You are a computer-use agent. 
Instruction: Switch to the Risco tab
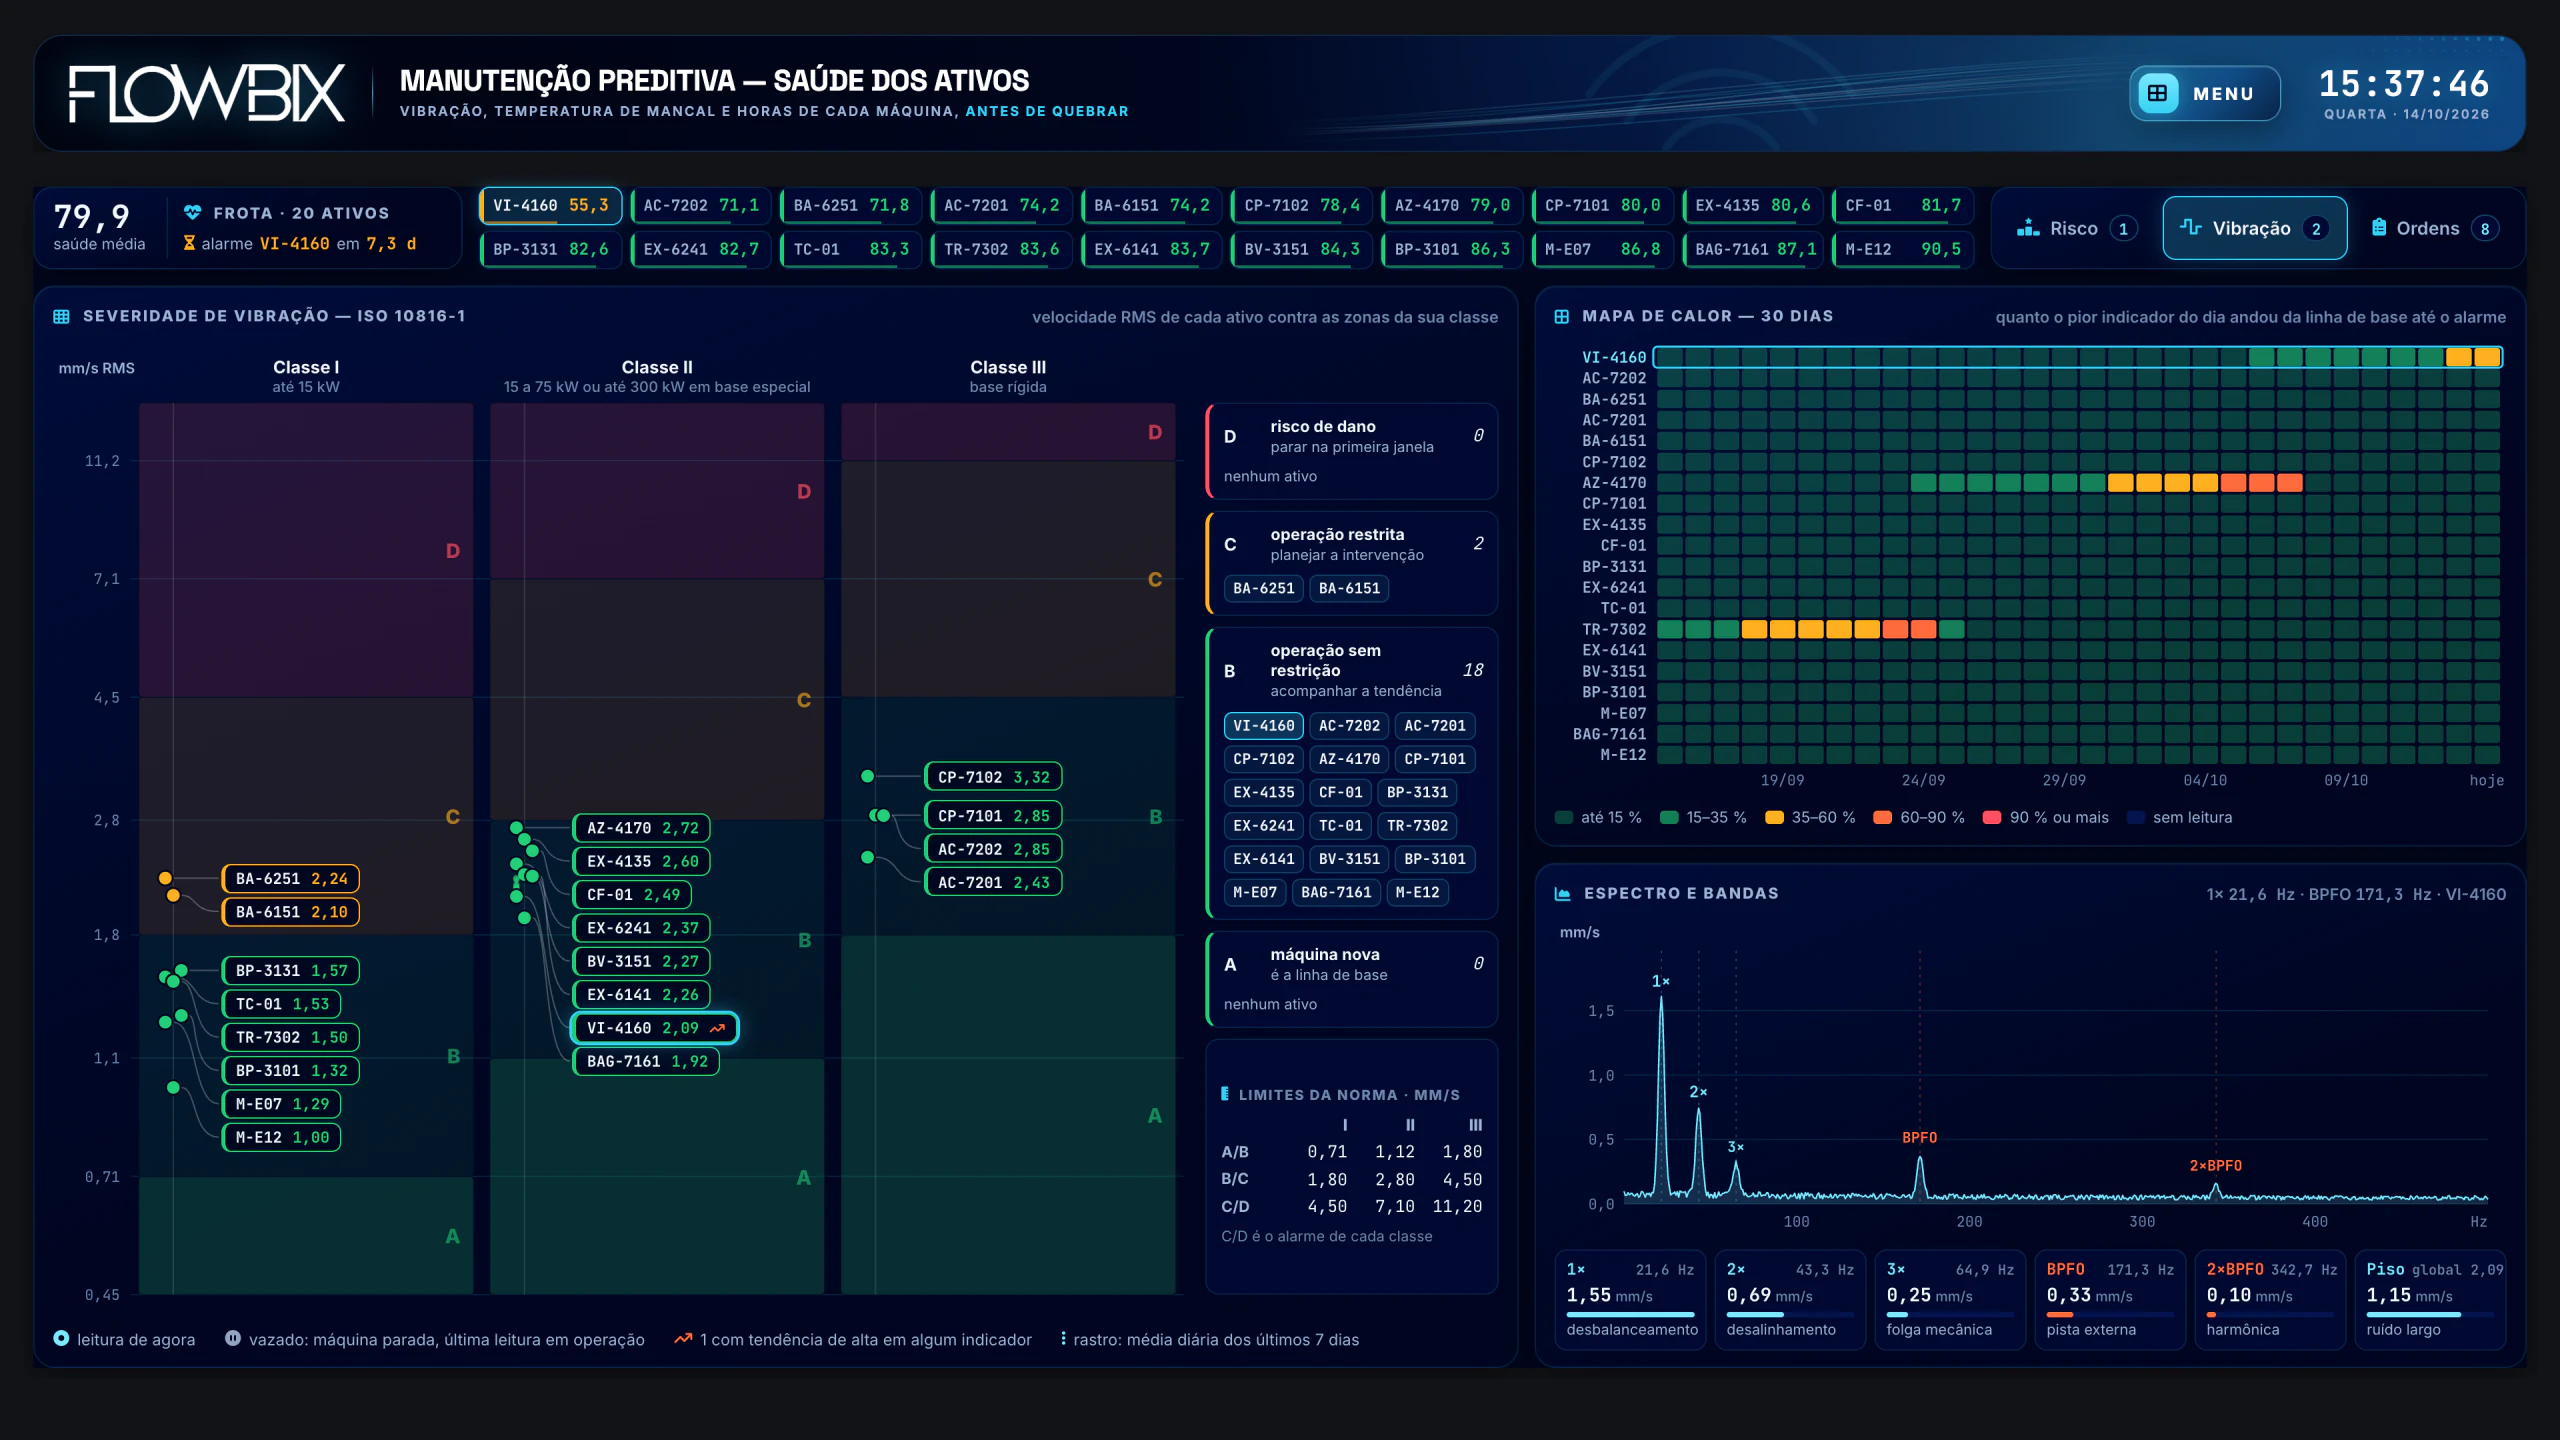point(2077,228)
